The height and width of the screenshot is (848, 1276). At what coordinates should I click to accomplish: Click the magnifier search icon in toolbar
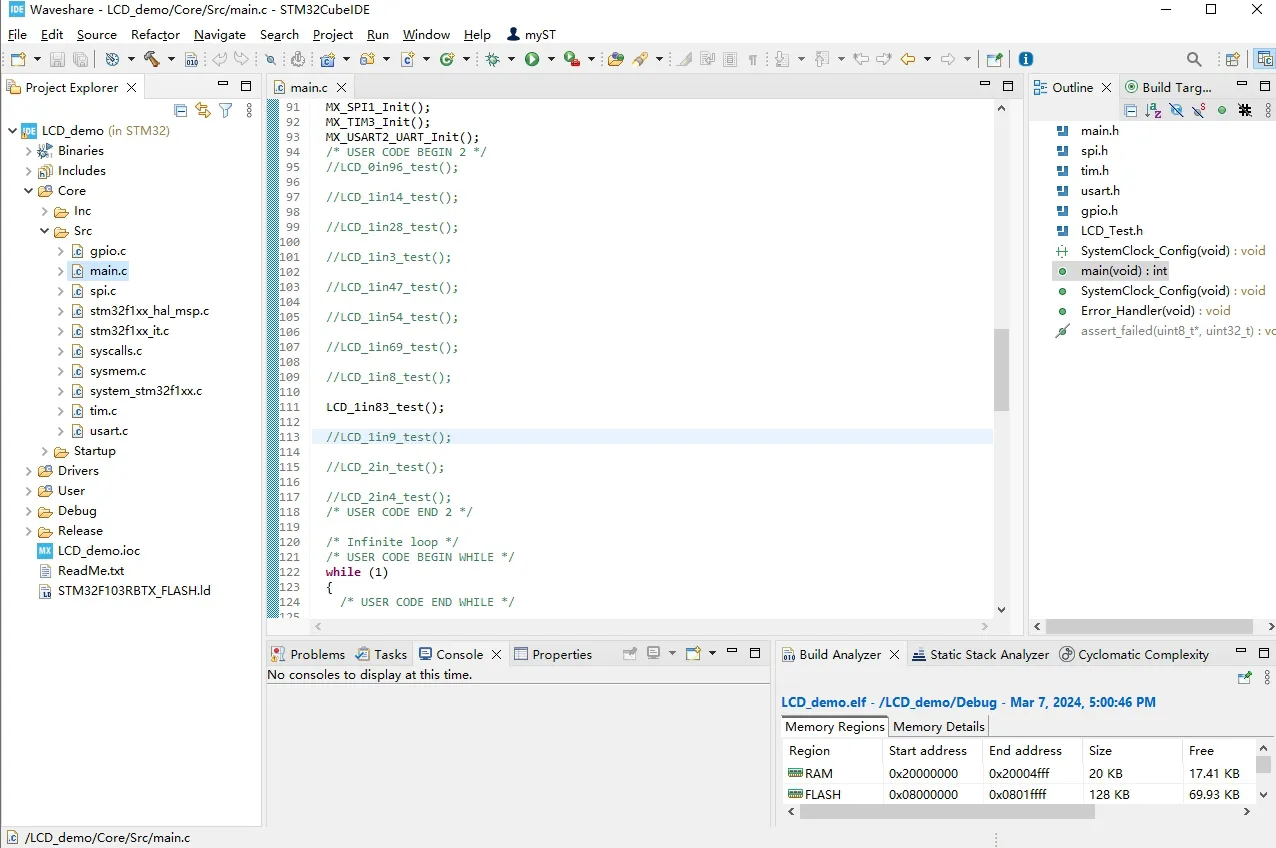[x=1194, y=59]
